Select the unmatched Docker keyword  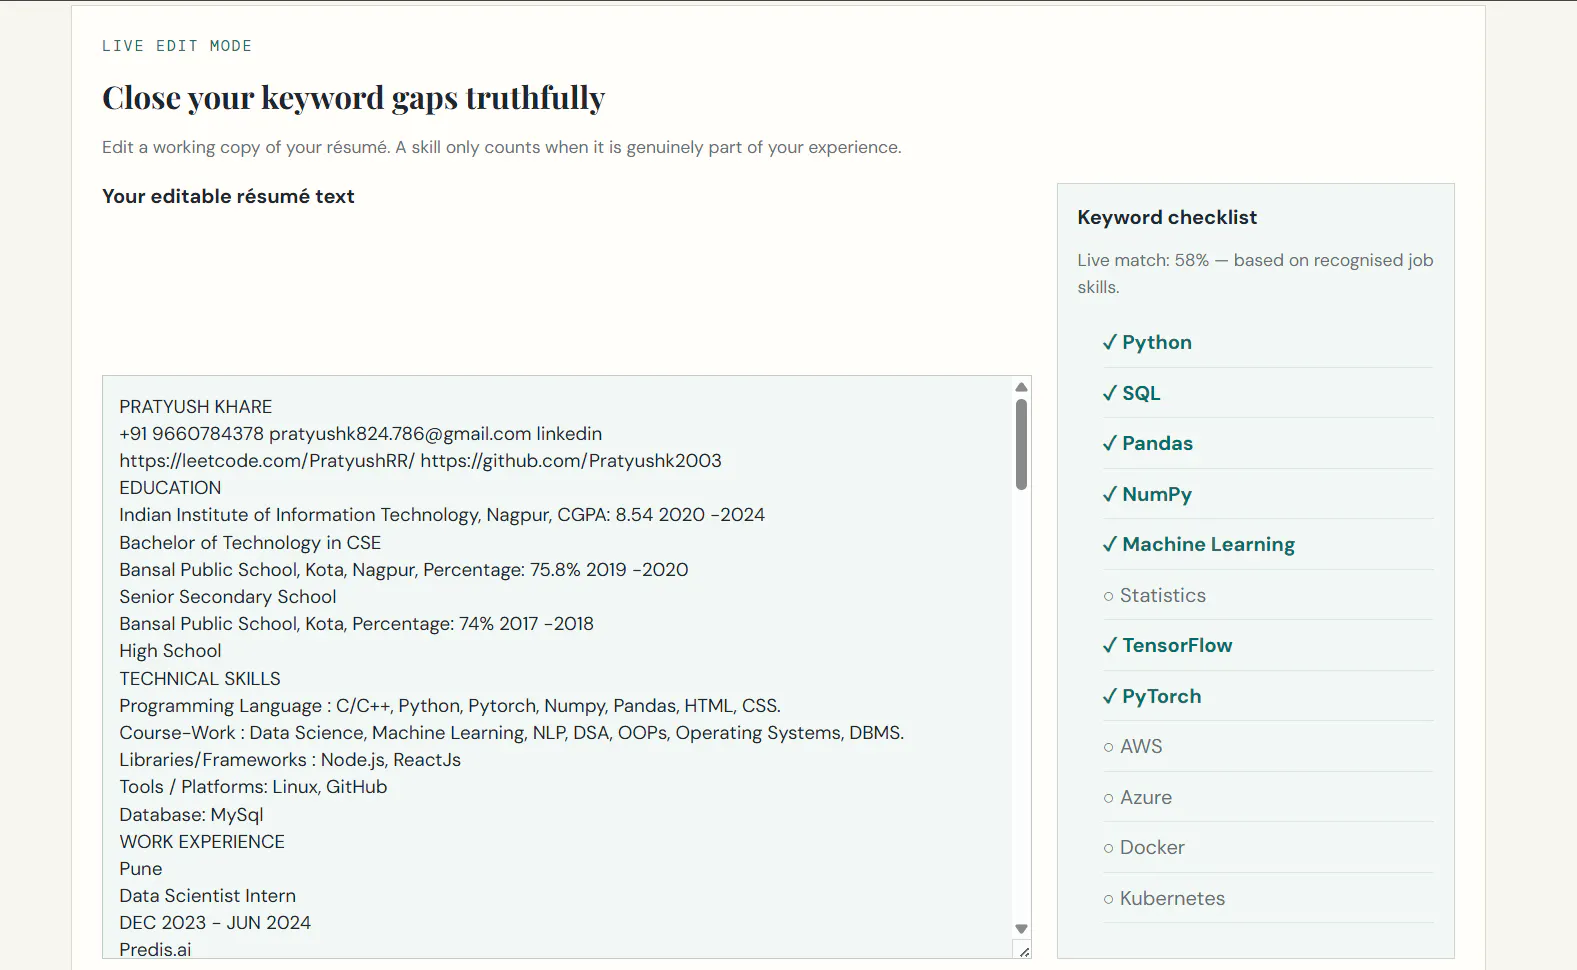pyautogui.click(x=1268, y=847)
